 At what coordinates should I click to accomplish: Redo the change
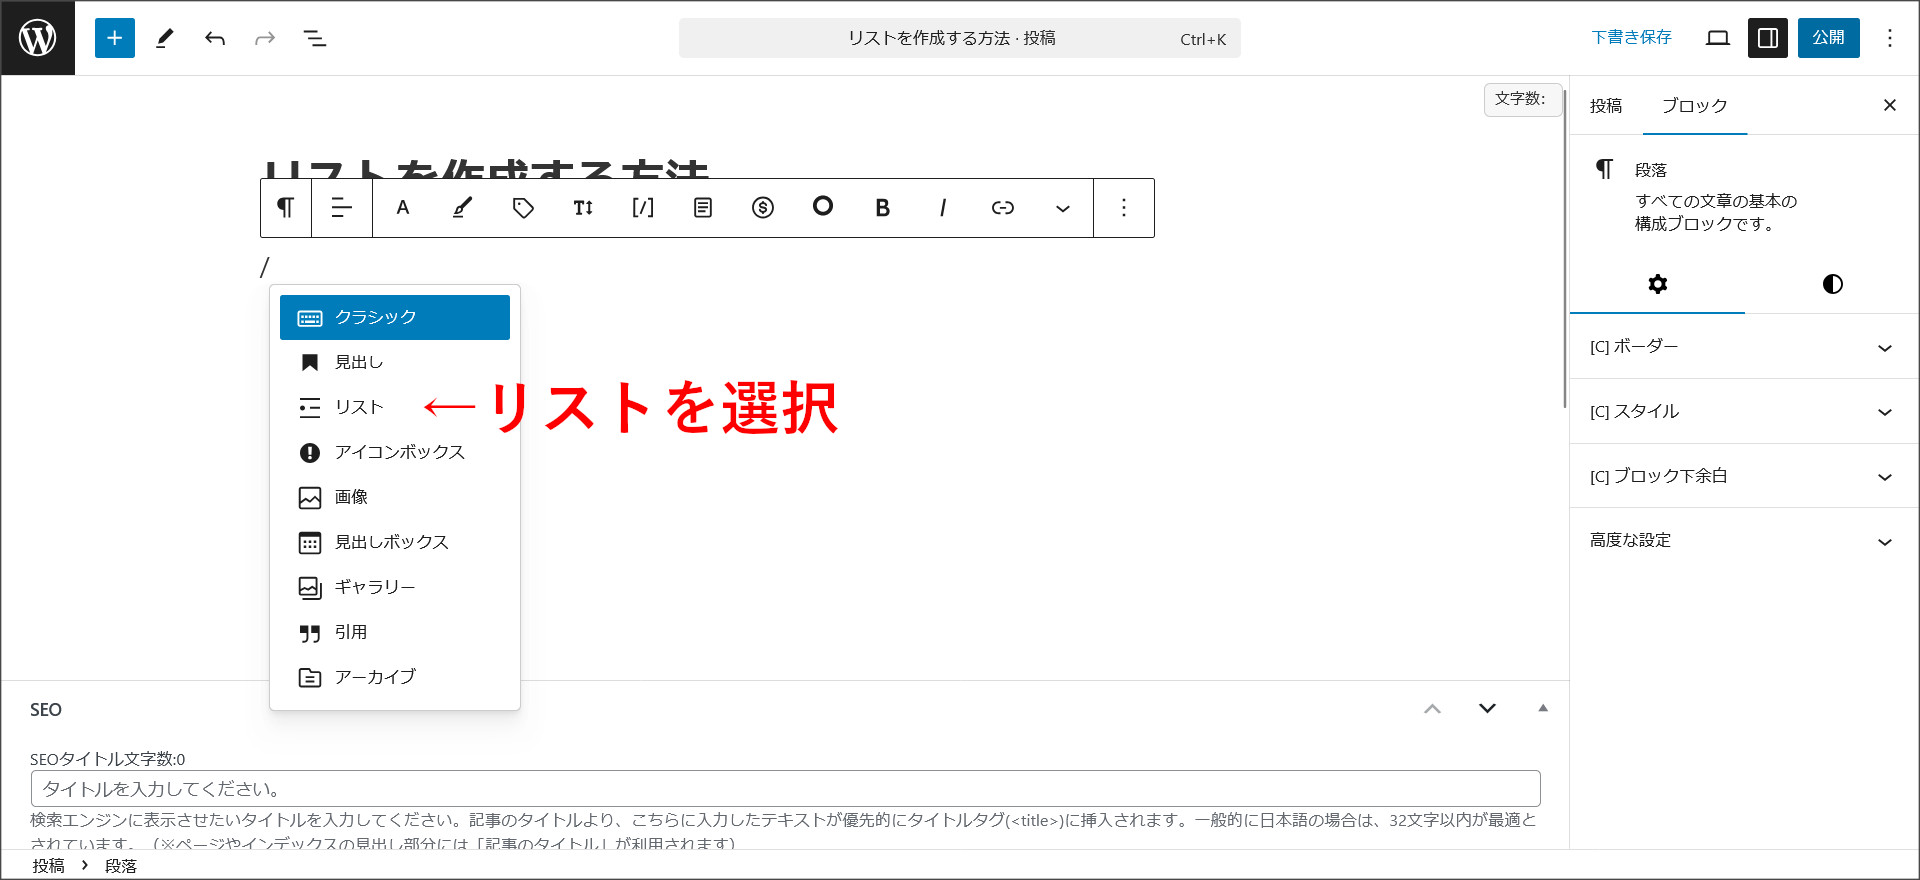click(x=265, y=38)
